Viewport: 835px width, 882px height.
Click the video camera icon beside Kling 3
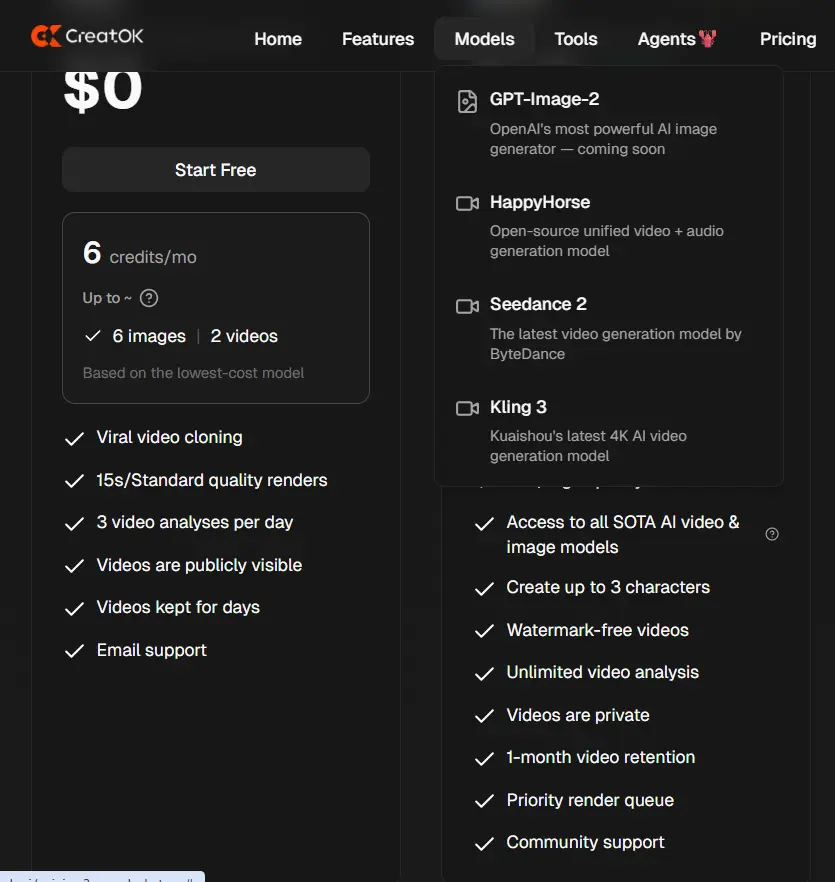click(x=467, y=408)
